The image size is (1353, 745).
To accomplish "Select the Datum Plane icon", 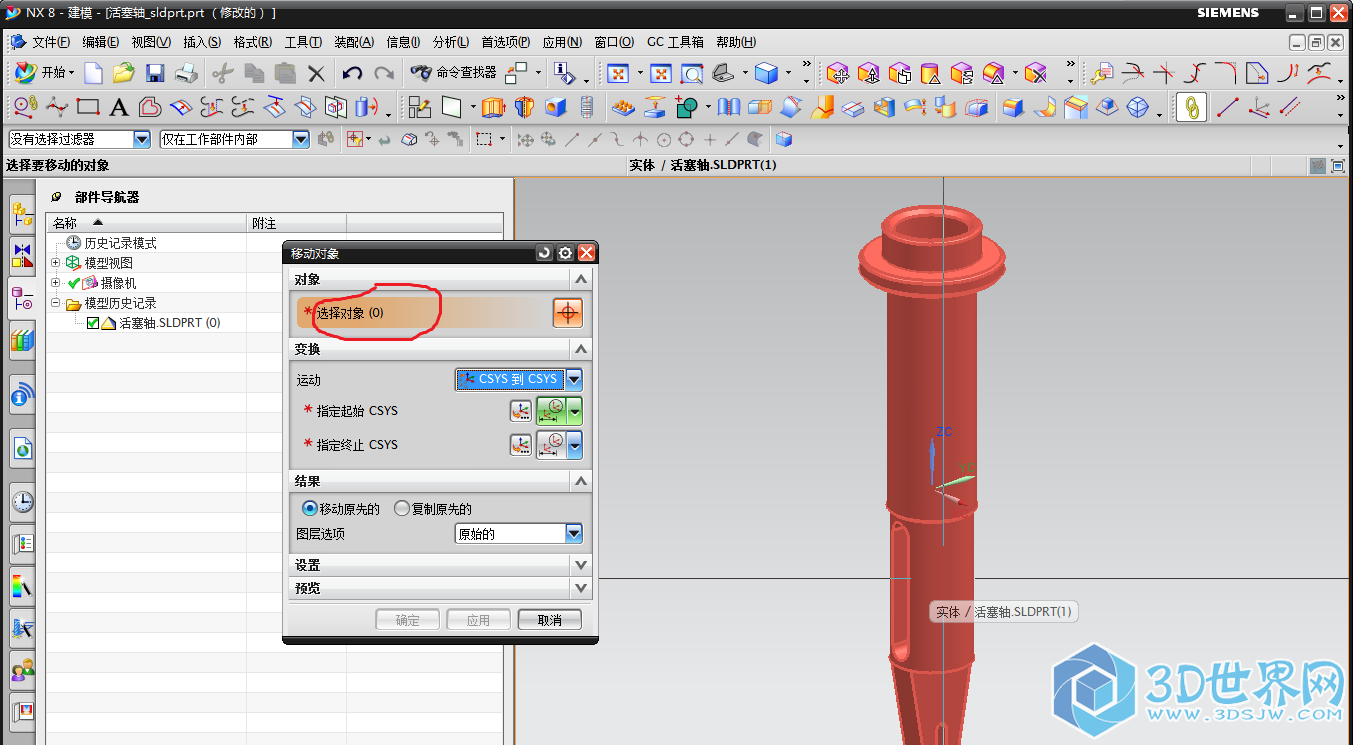I will click(451, 106).
